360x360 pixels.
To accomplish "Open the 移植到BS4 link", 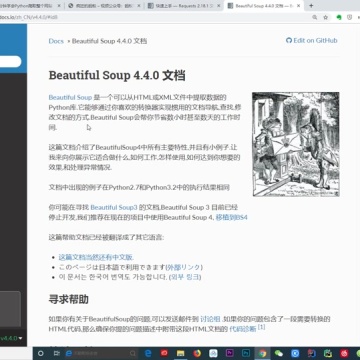I will (x=232, y=218).
